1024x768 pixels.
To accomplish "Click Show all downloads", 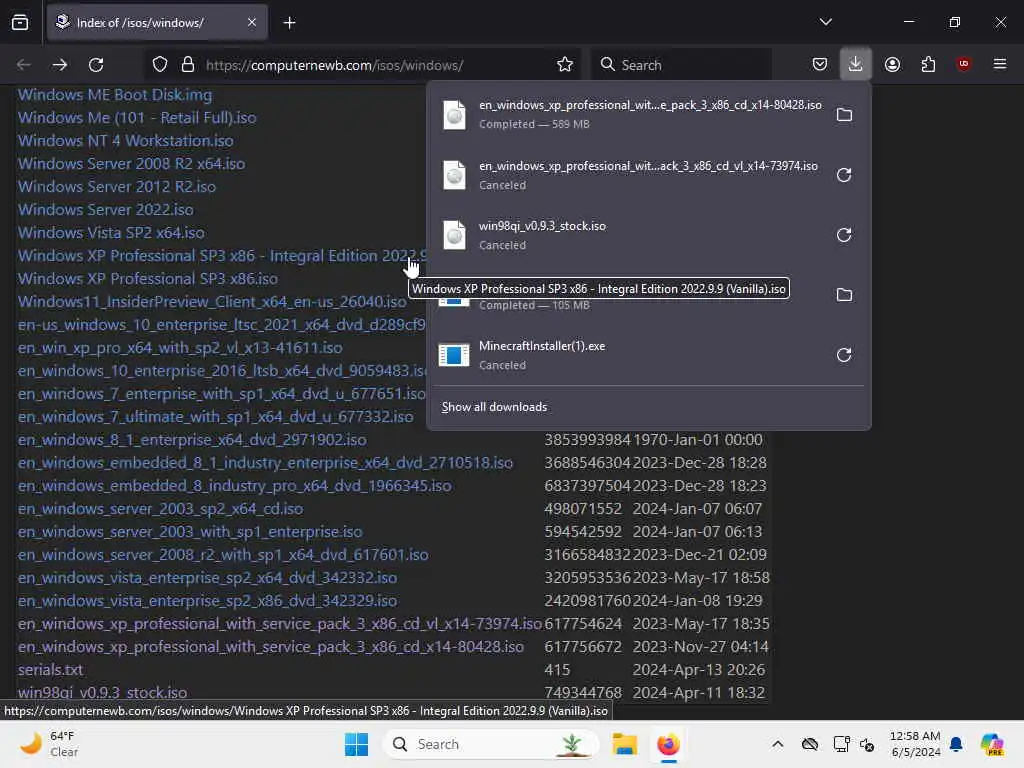I will coord(494,407).
